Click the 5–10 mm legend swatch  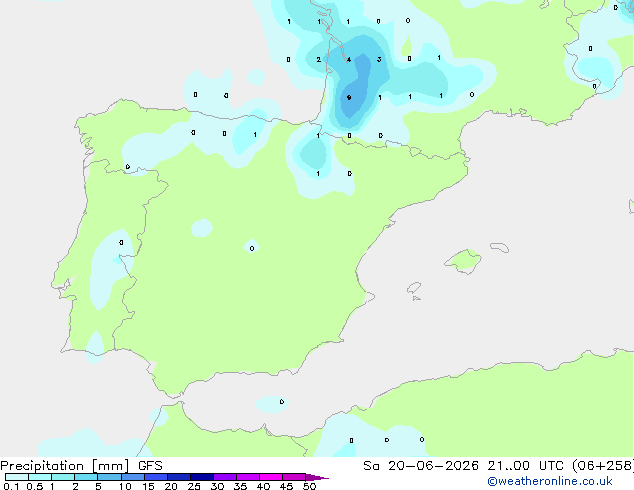click(109, 477)
